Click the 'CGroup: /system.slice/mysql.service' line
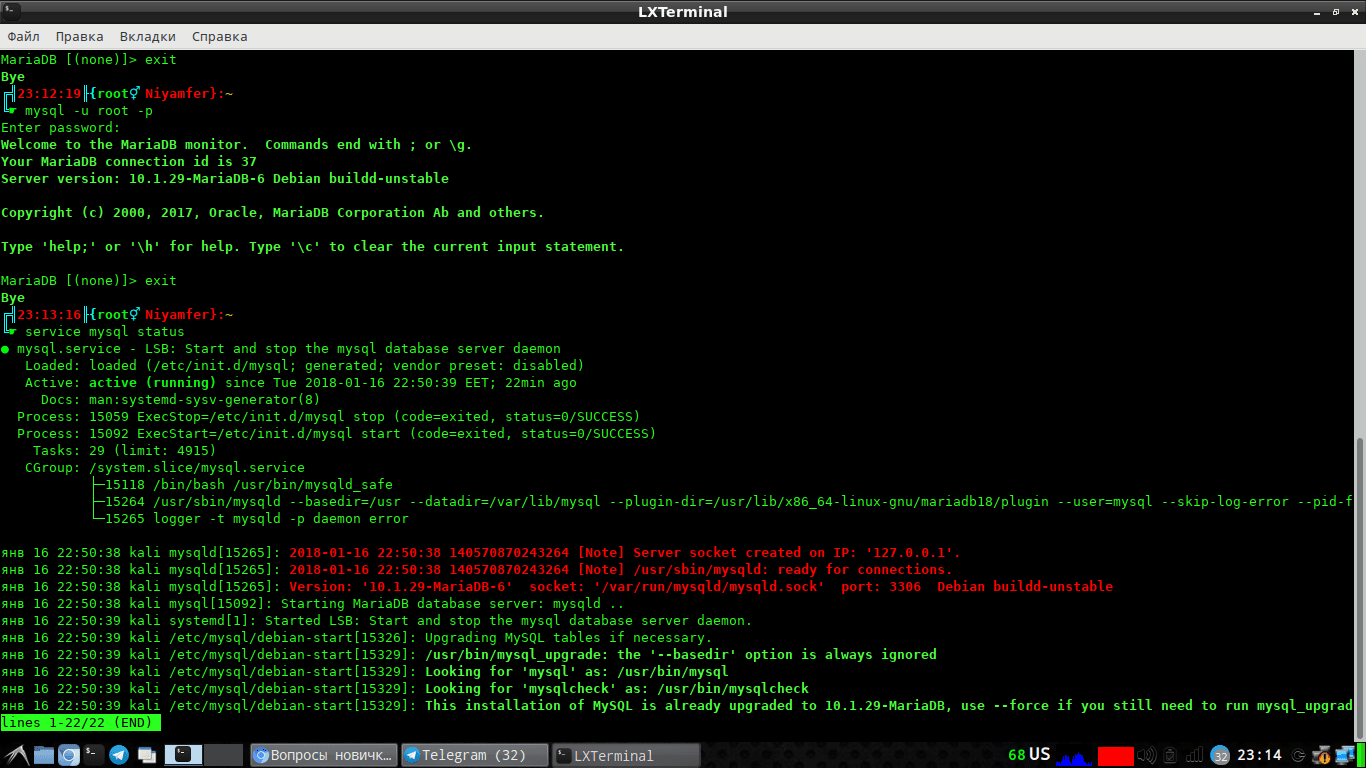Screen dimensions: 1366x768 [x=165, y=468]
